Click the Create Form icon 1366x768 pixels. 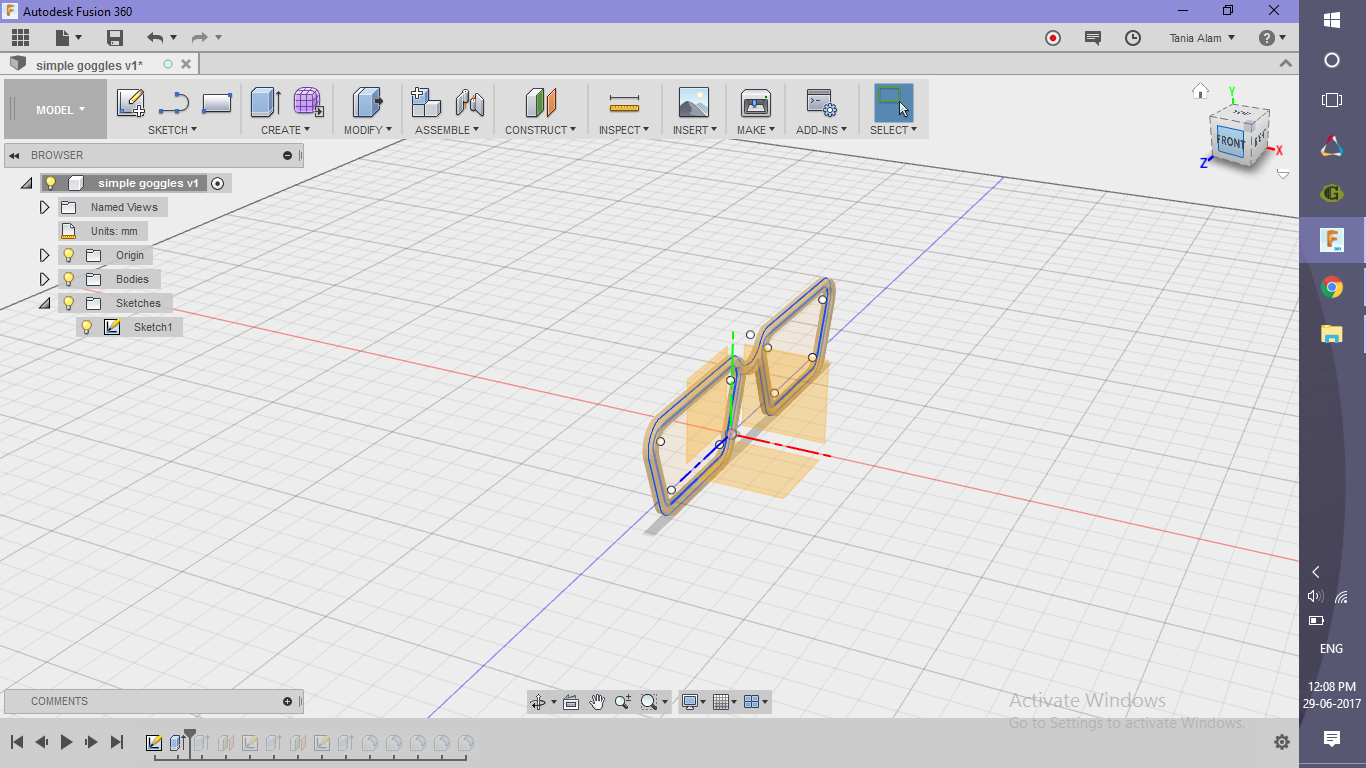point(308,103)
